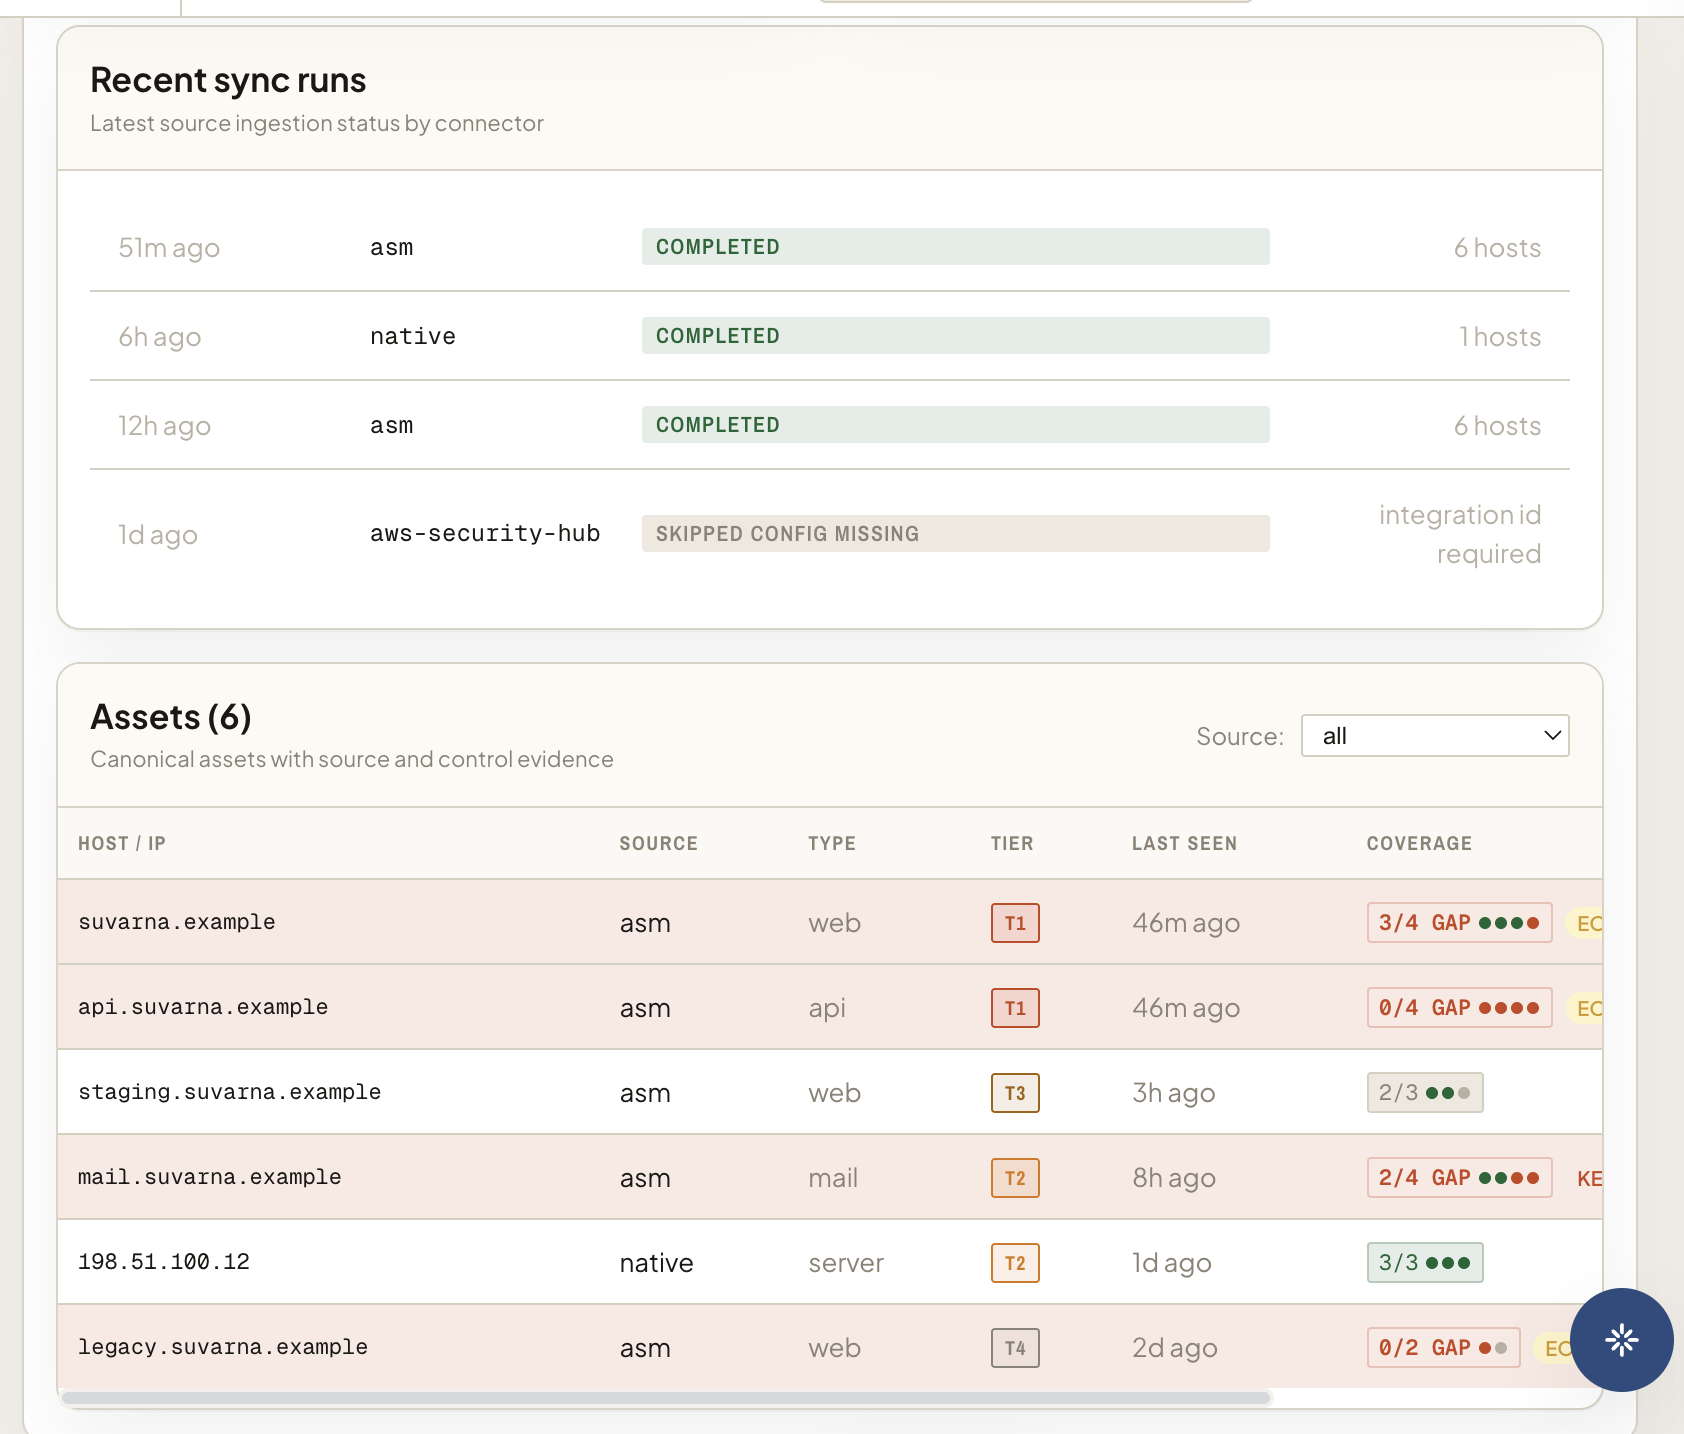Click the TYPE column header
Screen dimensions: 1684x1434
point(832,843)
